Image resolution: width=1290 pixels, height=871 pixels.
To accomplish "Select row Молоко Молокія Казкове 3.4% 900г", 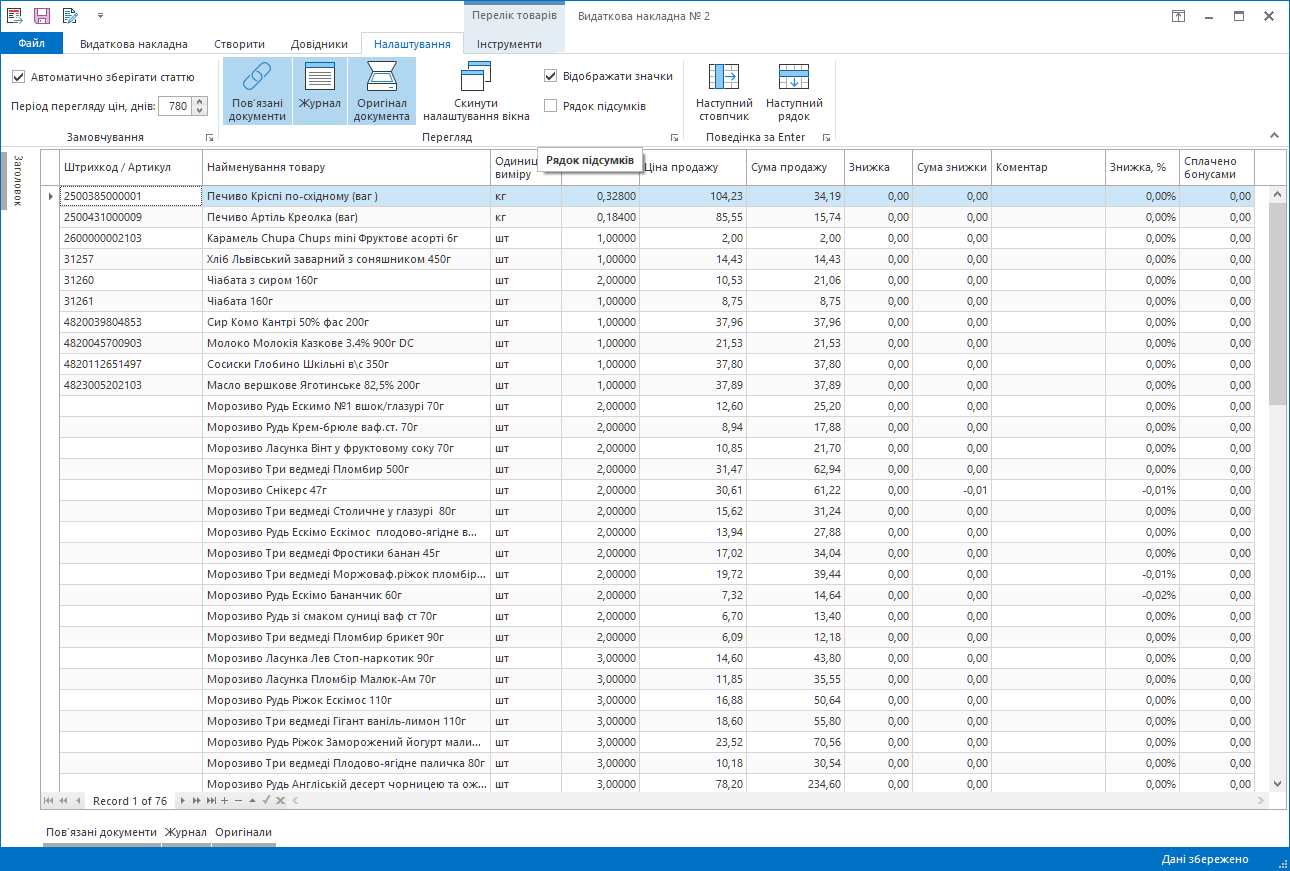I will coord(655,343).
